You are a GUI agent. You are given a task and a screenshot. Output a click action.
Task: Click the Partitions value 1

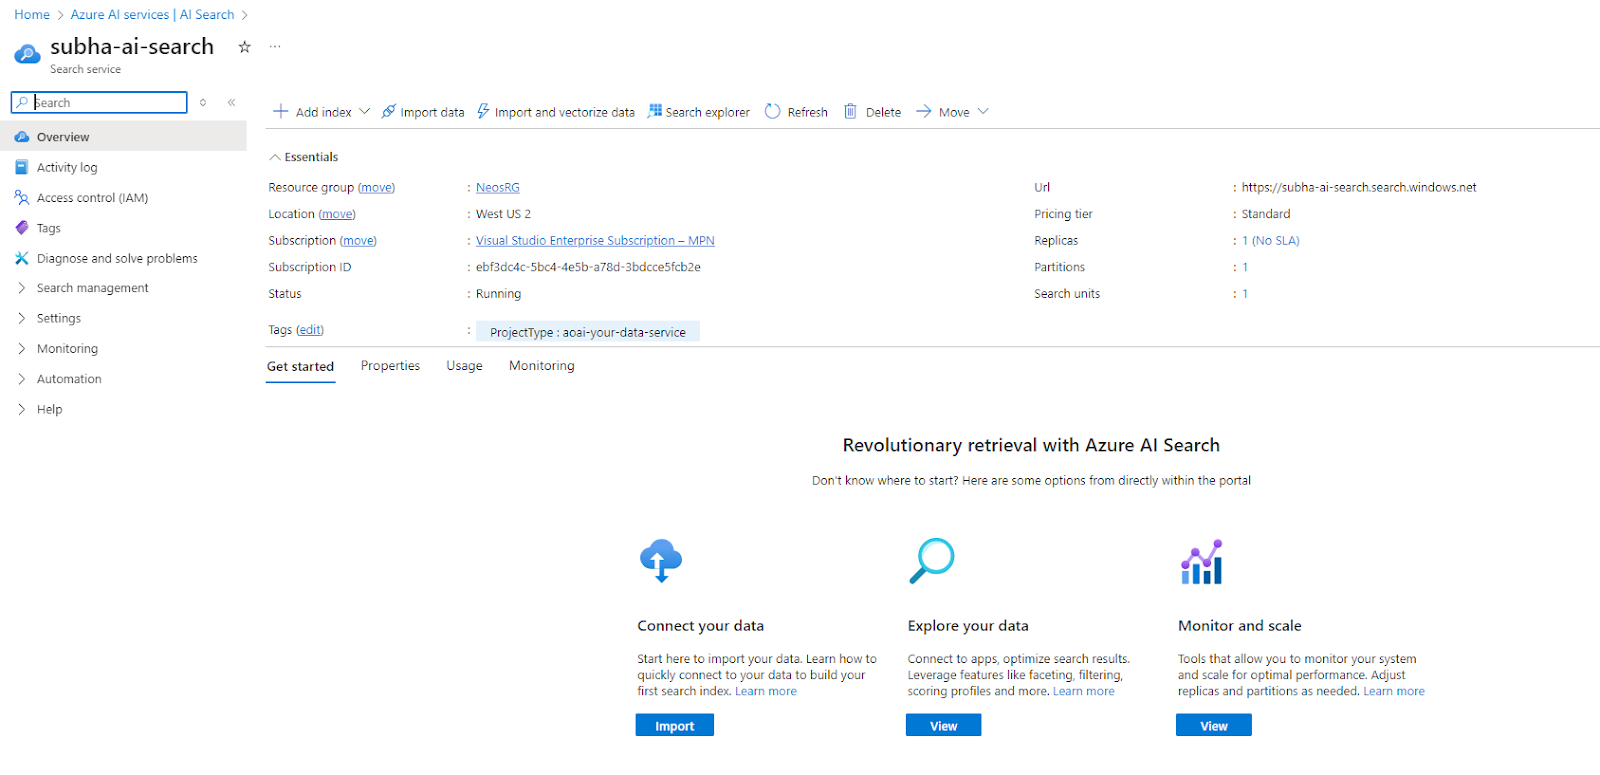point(1245,267)
